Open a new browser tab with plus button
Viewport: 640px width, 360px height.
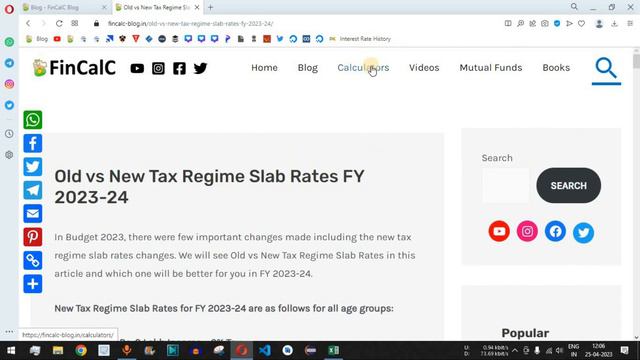(211, 7)
